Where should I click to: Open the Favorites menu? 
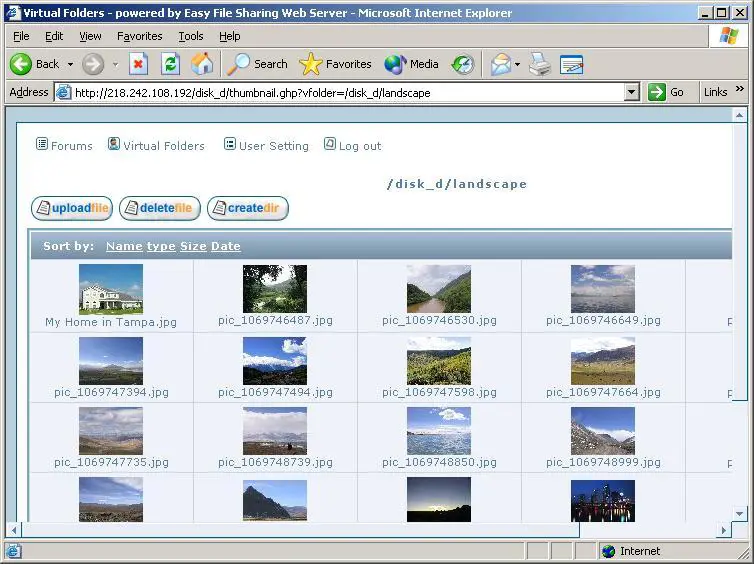(x=139, y=36)
